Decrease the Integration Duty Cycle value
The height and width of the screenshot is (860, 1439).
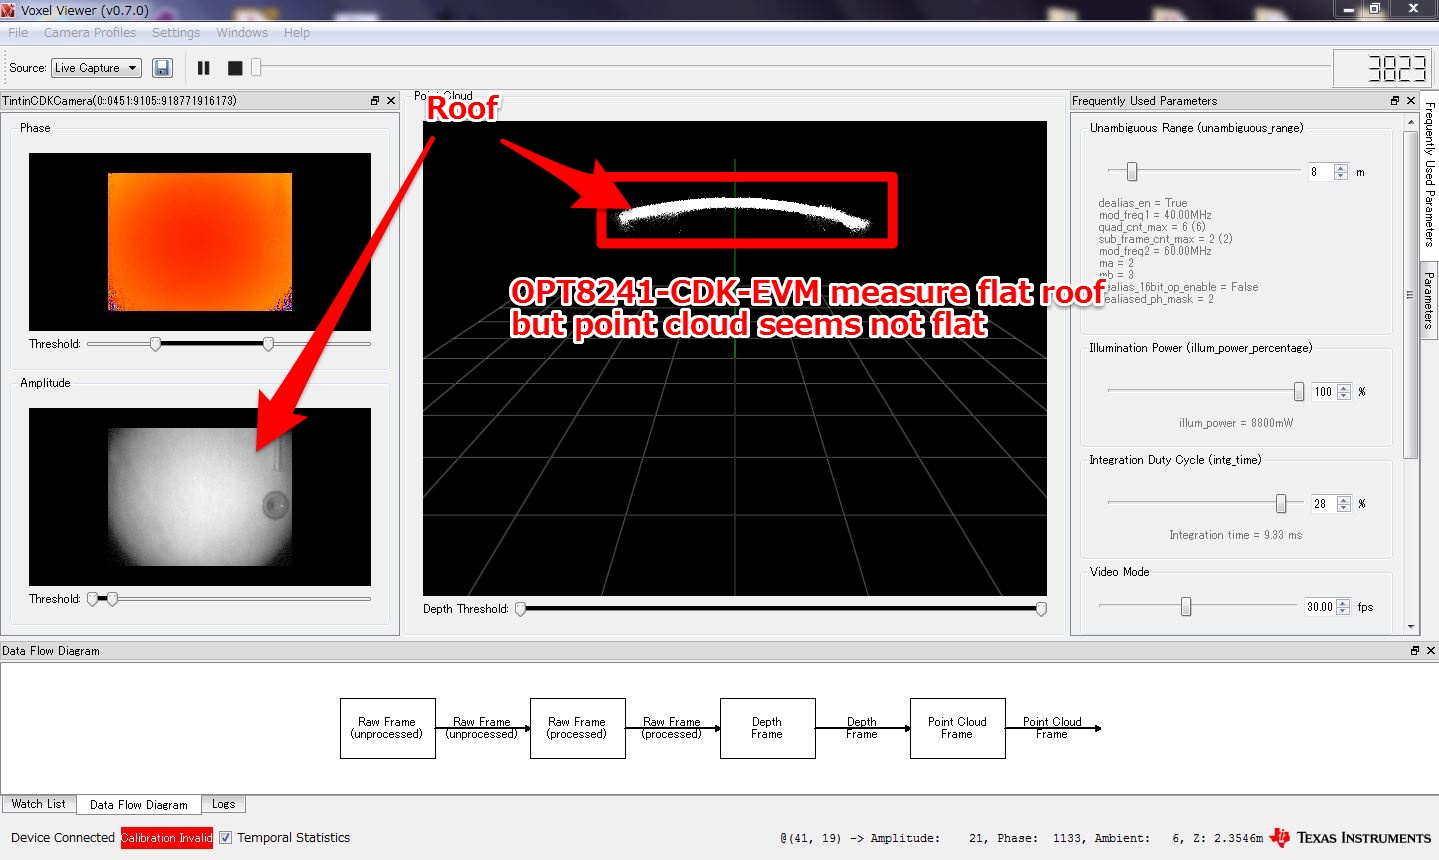(x=1344, y=508)
